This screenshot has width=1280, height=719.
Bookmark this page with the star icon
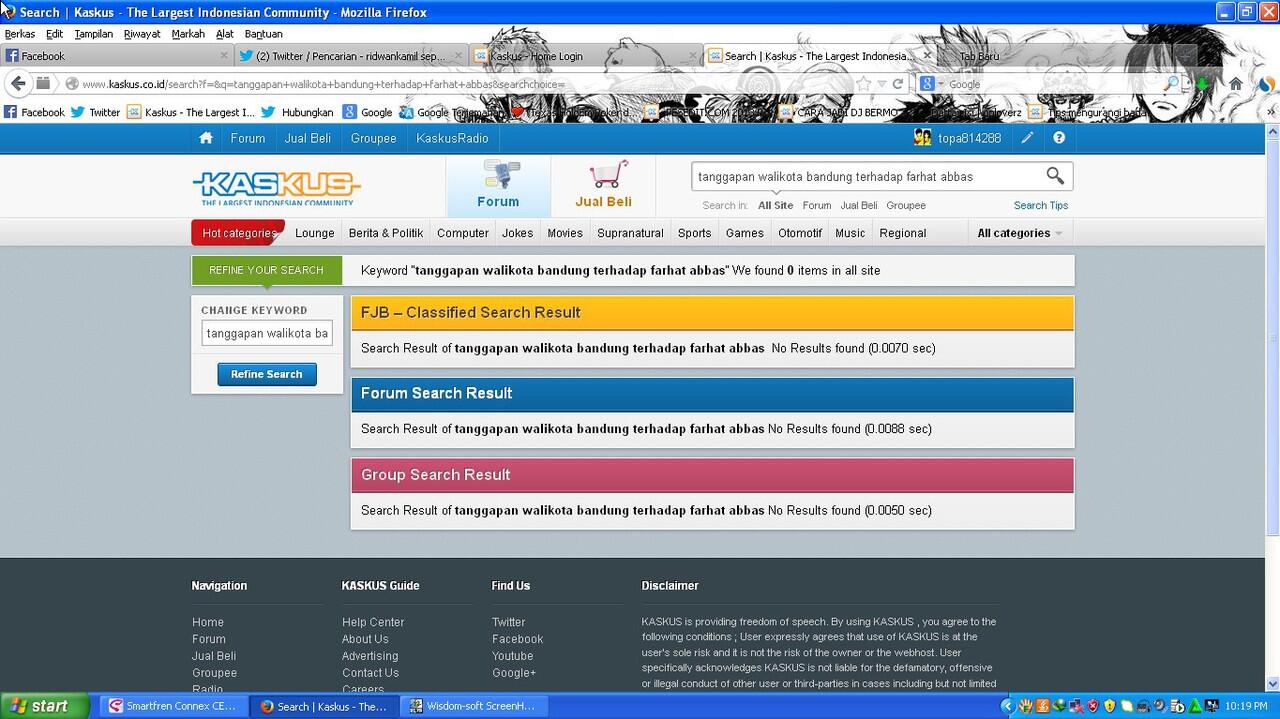click(x=864, y=84)
